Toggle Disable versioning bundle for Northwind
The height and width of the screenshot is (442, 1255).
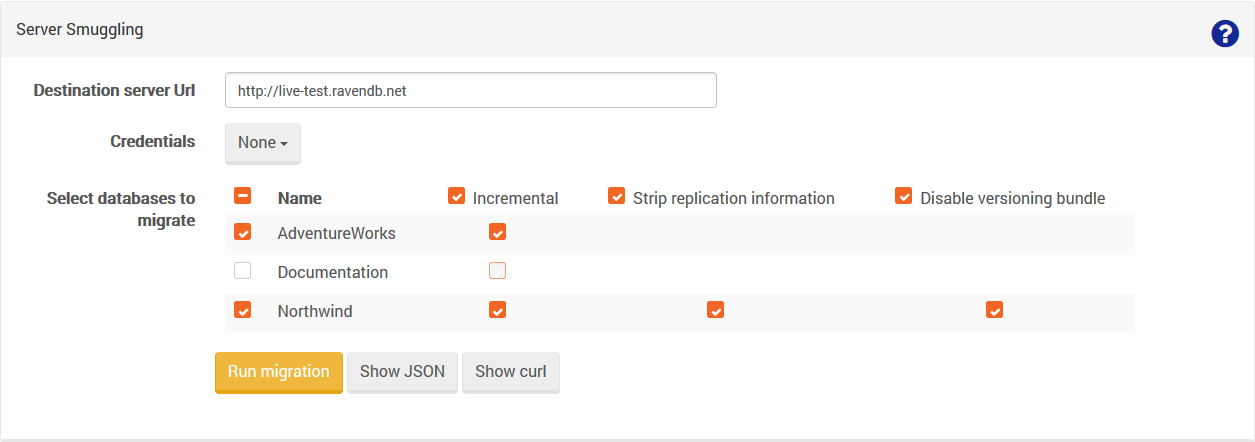[995, 310]
